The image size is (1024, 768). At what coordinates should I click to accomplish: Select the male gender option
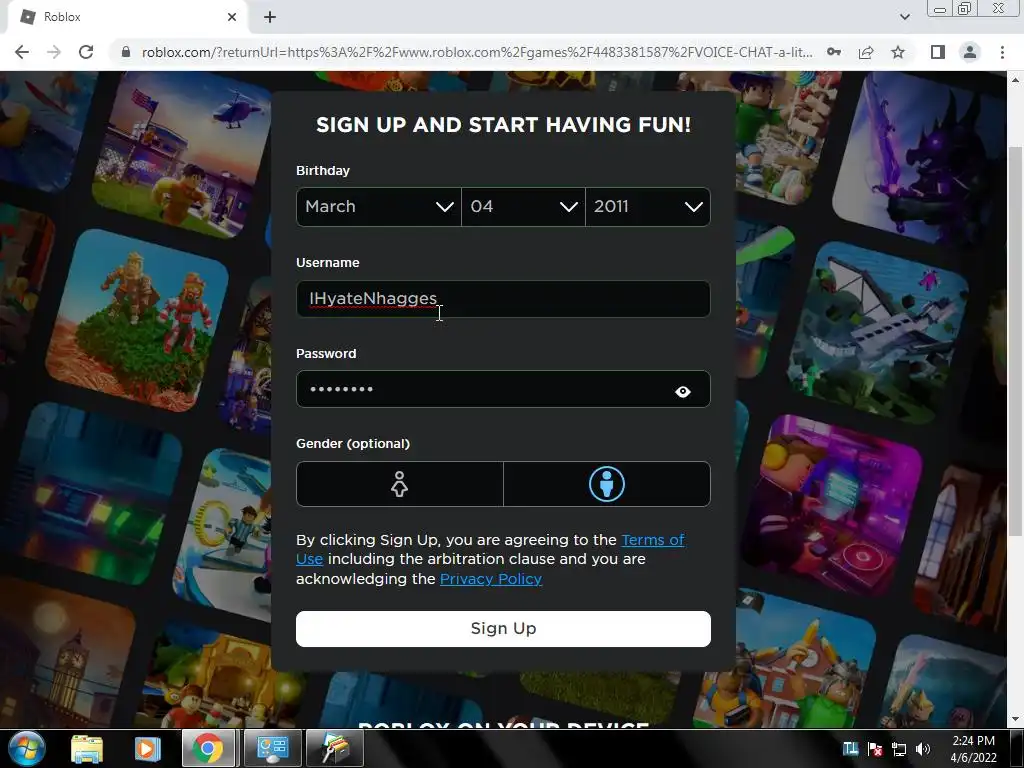pos(607,484)
